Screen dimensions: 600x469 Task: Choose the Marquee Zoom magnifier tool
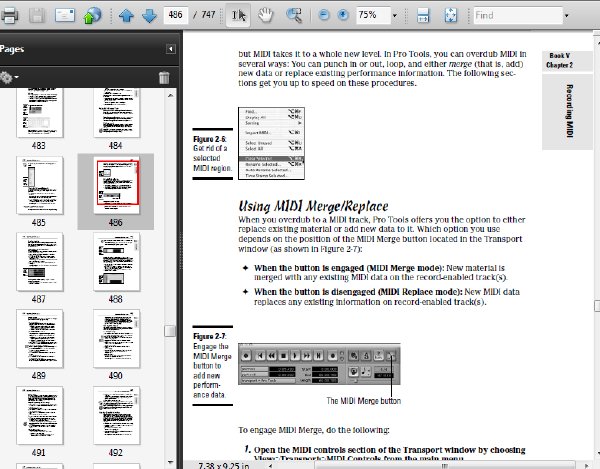point(294,15)
